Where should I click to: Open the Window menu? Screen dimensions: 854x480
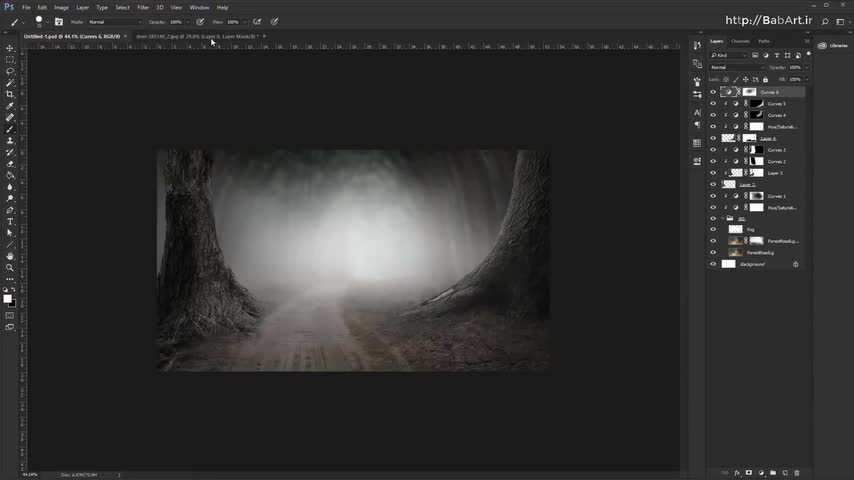pyautogui.click(x=199, y=8)
